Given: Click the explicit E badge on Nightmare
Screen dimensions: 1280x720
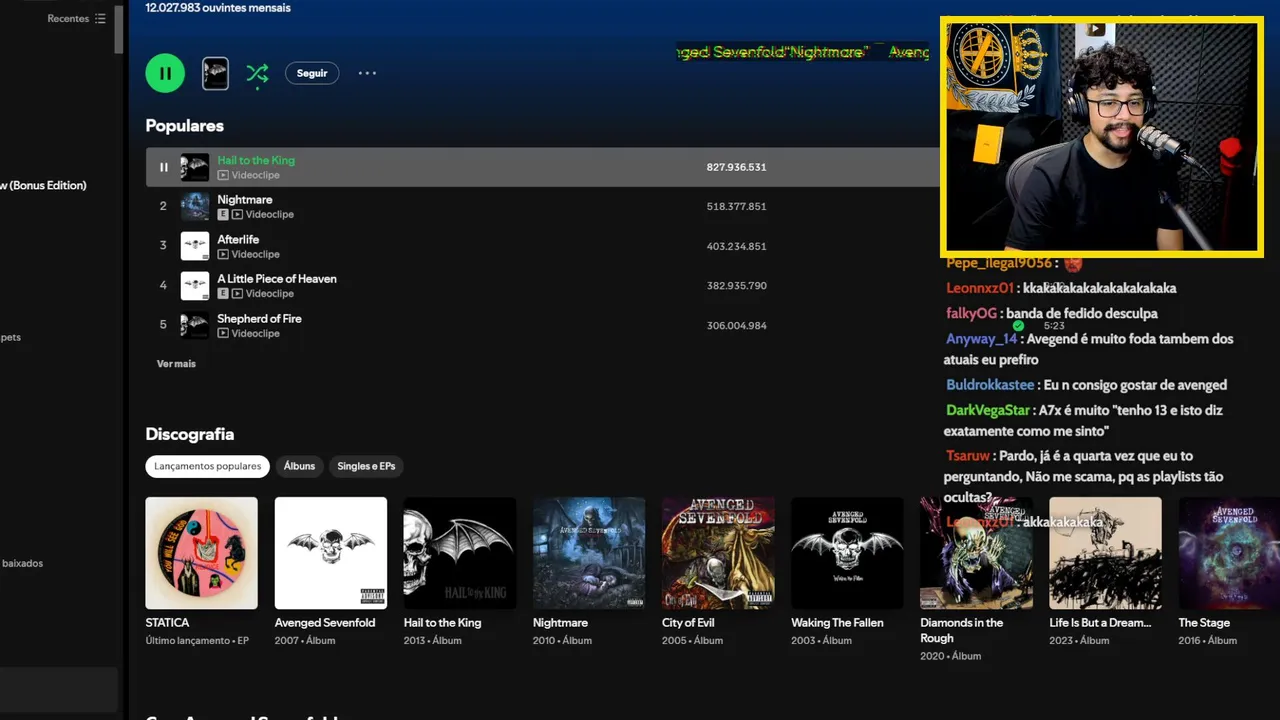Looking at the screenshot, I should click(223, 215).
